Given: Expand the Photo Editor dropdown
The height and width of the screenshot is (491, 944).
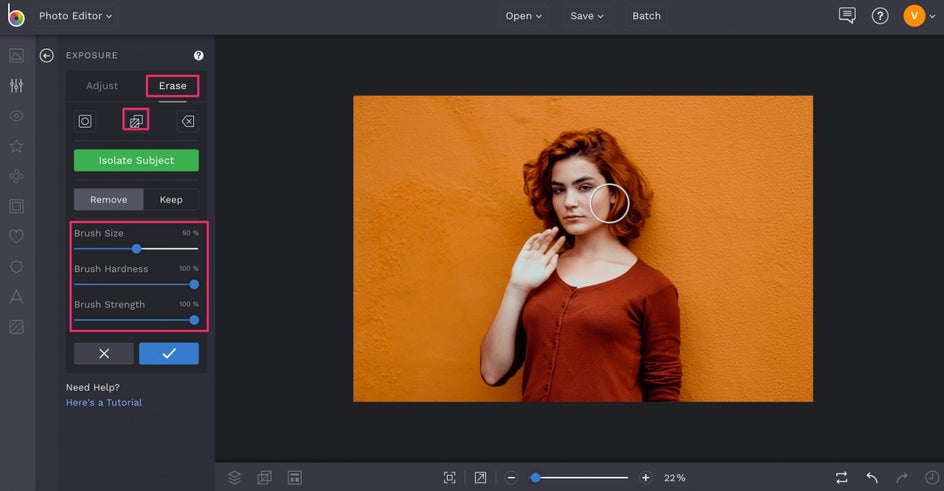Looking at the screenshot, I should (x=76, y=16).
